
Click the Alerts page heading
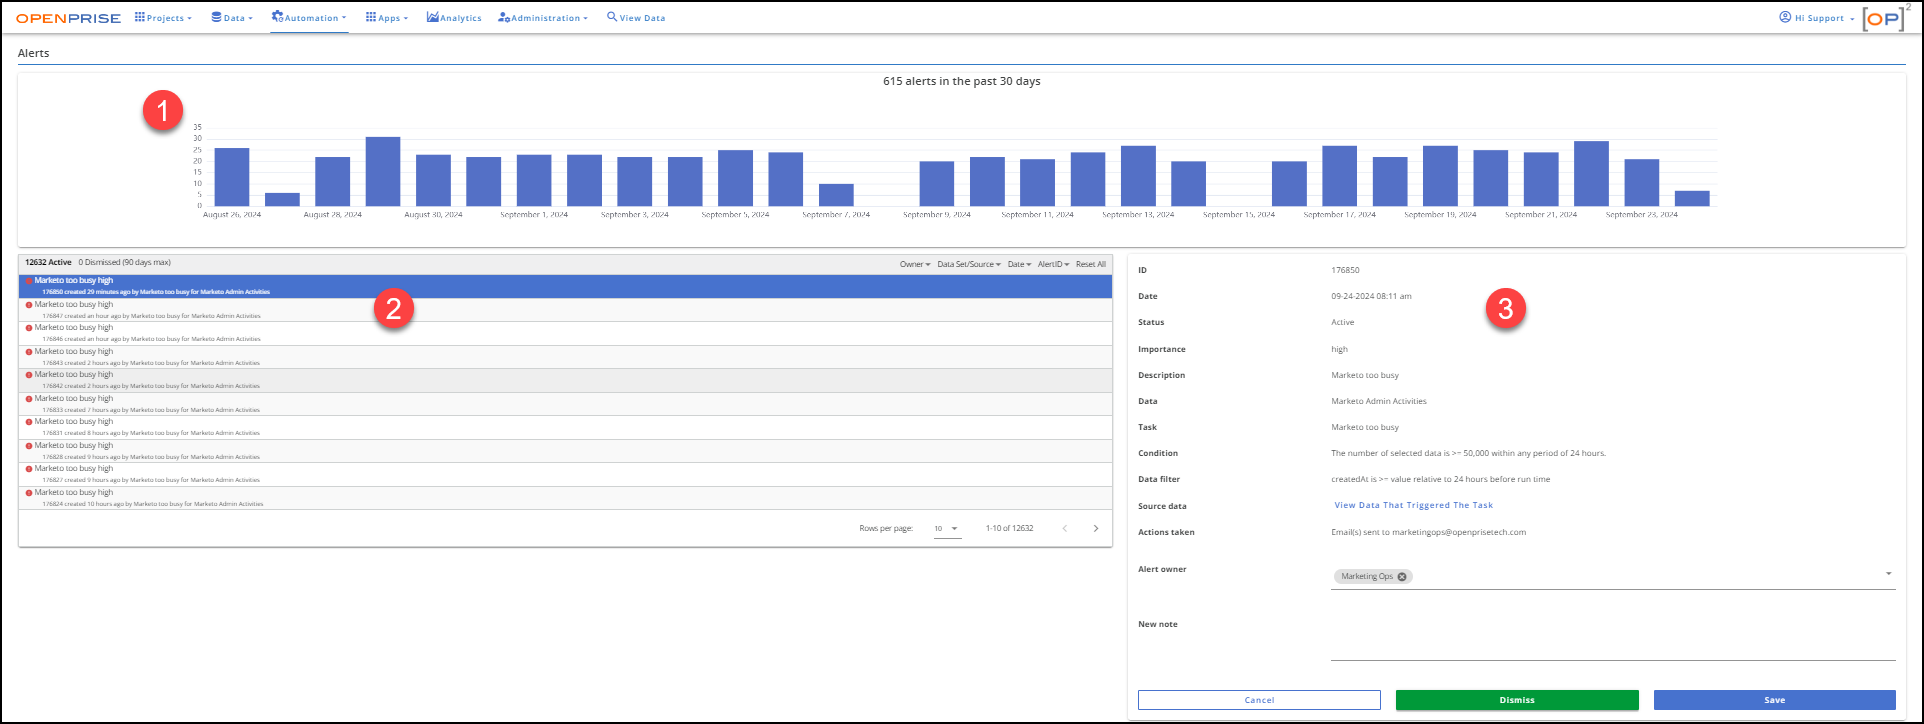pos(34,53)
